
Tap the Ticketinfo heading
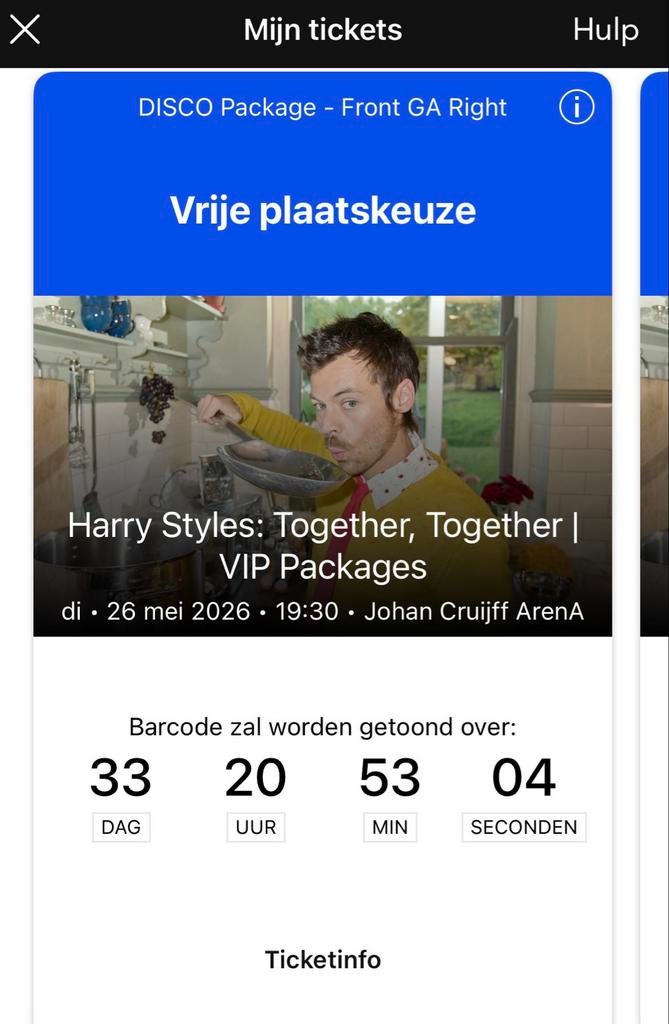[322, 959]
